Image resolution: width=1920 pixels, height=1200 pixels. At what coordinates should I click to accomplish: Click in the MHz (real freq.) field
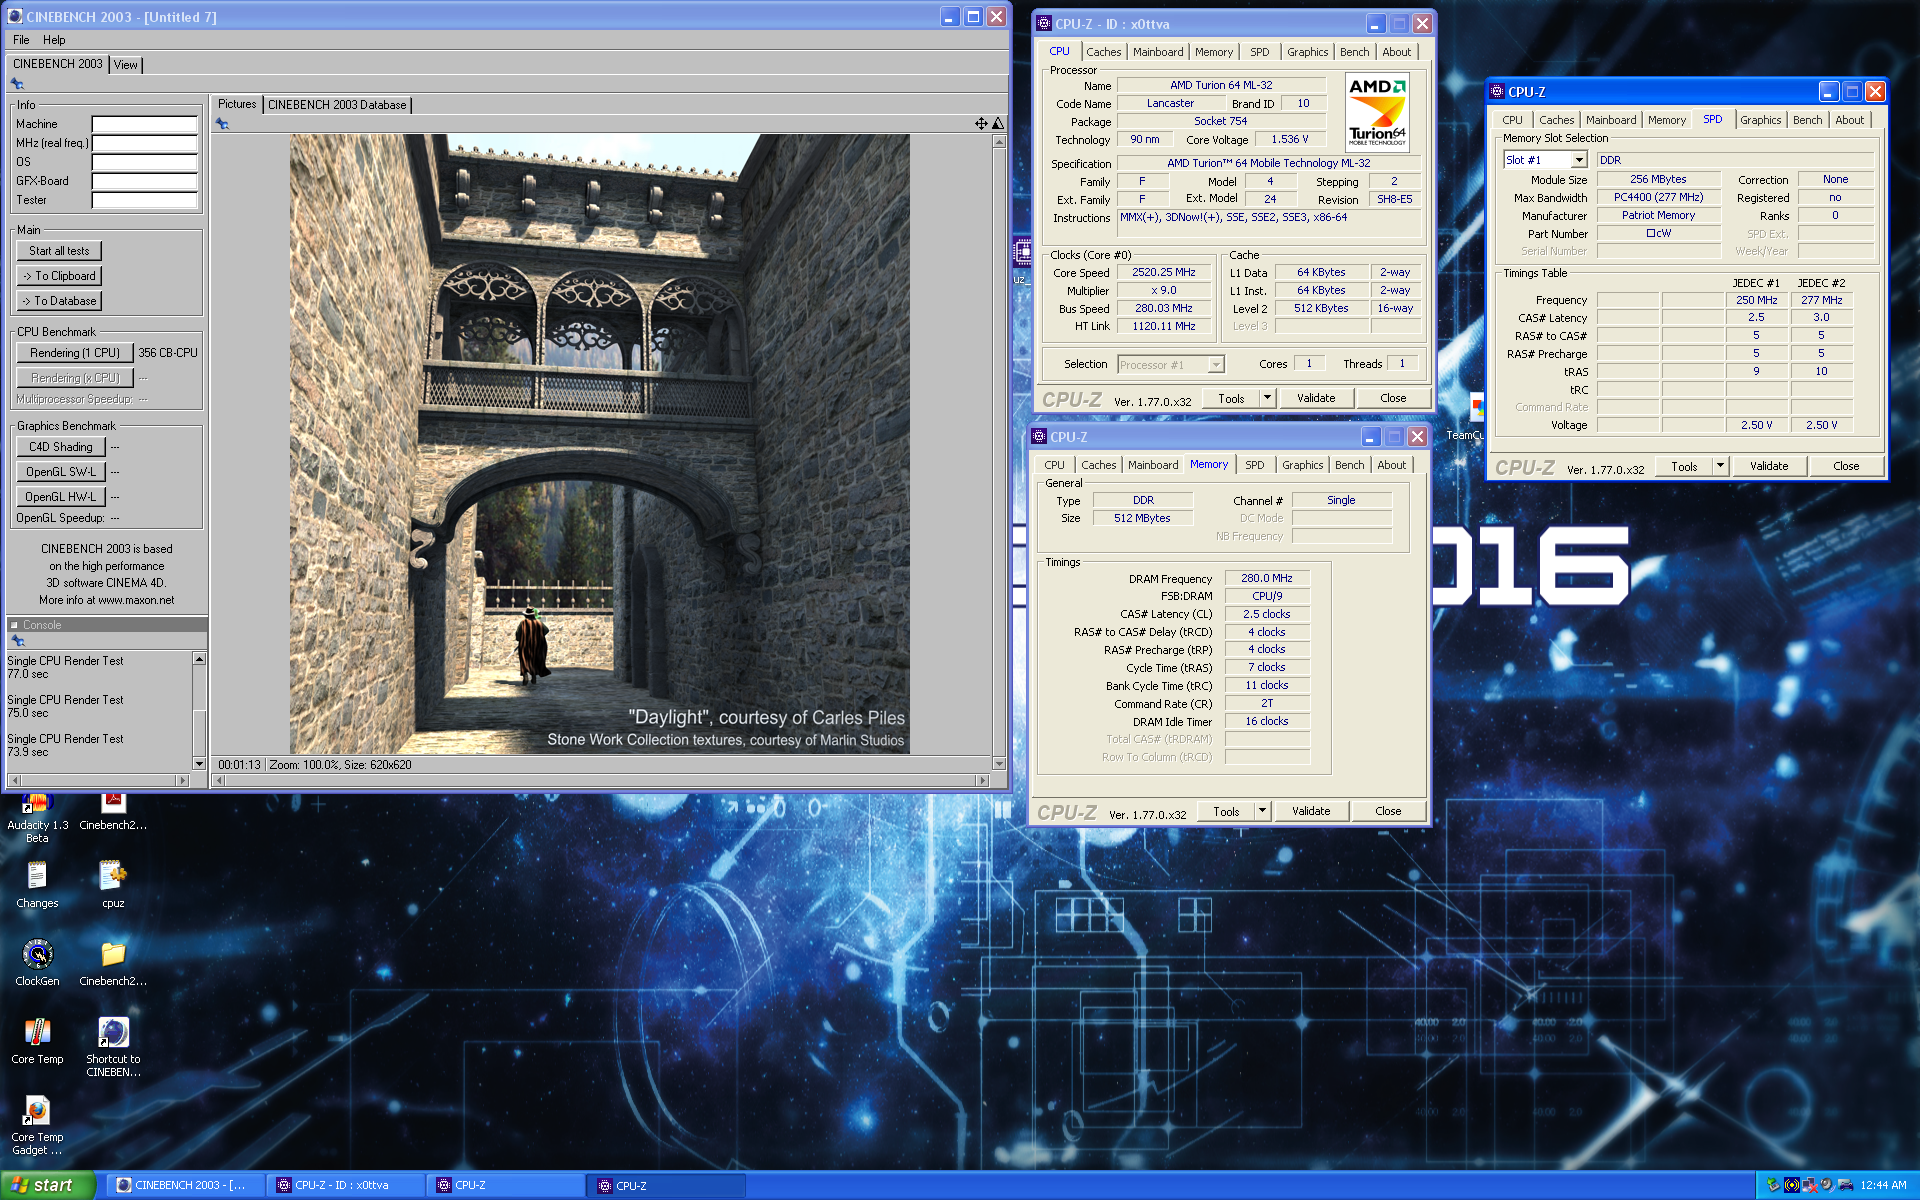pos(145,143)
